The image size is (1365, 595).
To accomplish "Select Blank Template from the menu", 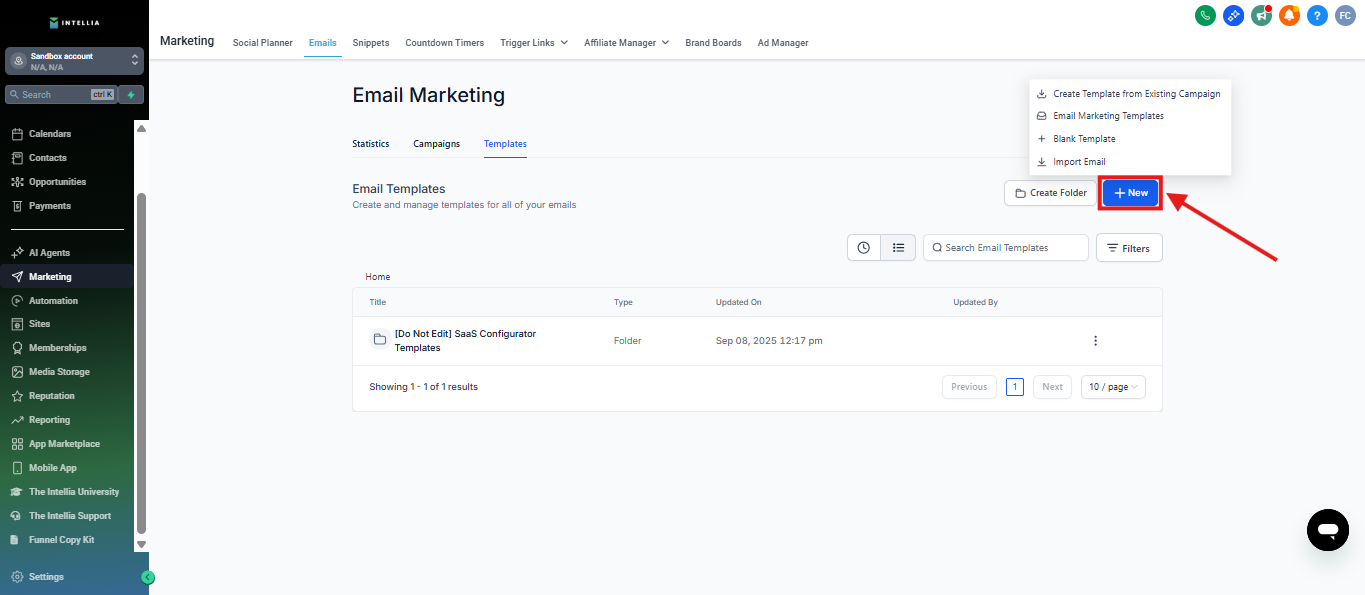I will pyautogui.click(x=1084, y=139).
